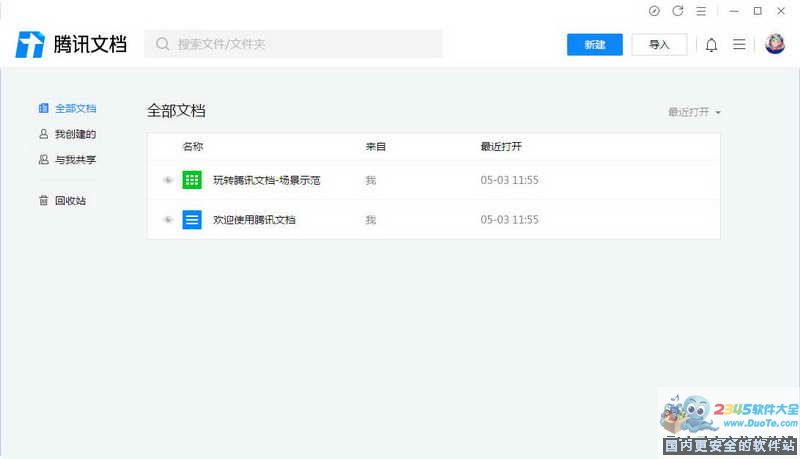Focus the file and folder search field
Image resolution: width=800 pixels, height=459 pixels.
293,44
